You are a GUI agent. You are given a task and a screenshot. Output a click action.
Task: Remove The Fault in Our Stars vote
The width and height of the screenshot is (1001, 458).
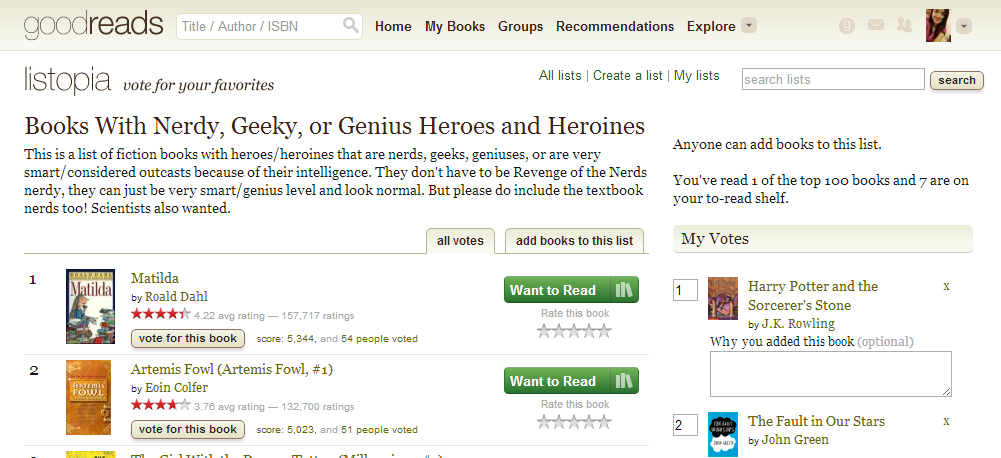click(946, 421)
